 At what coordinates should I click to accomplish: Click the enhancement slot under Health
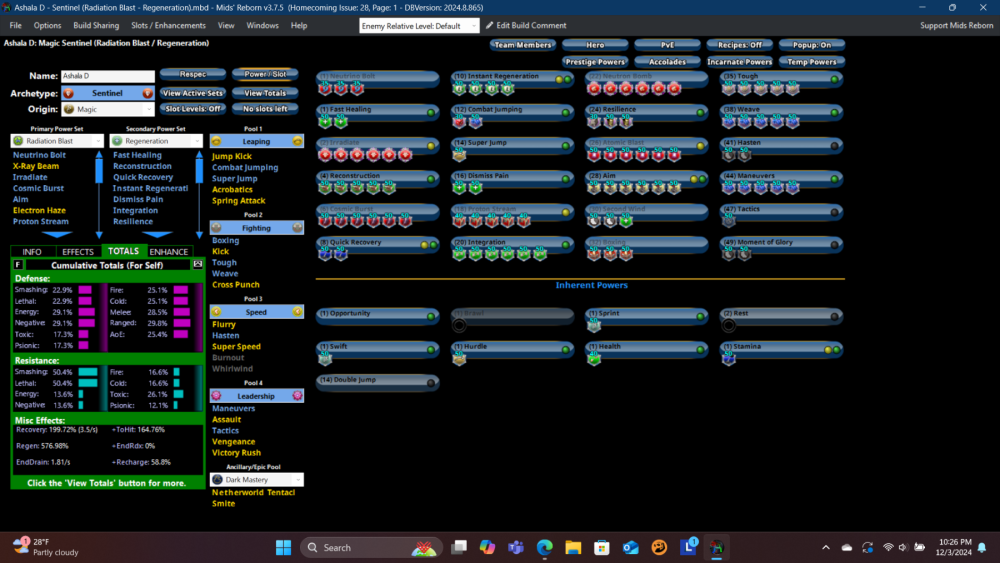593,359
